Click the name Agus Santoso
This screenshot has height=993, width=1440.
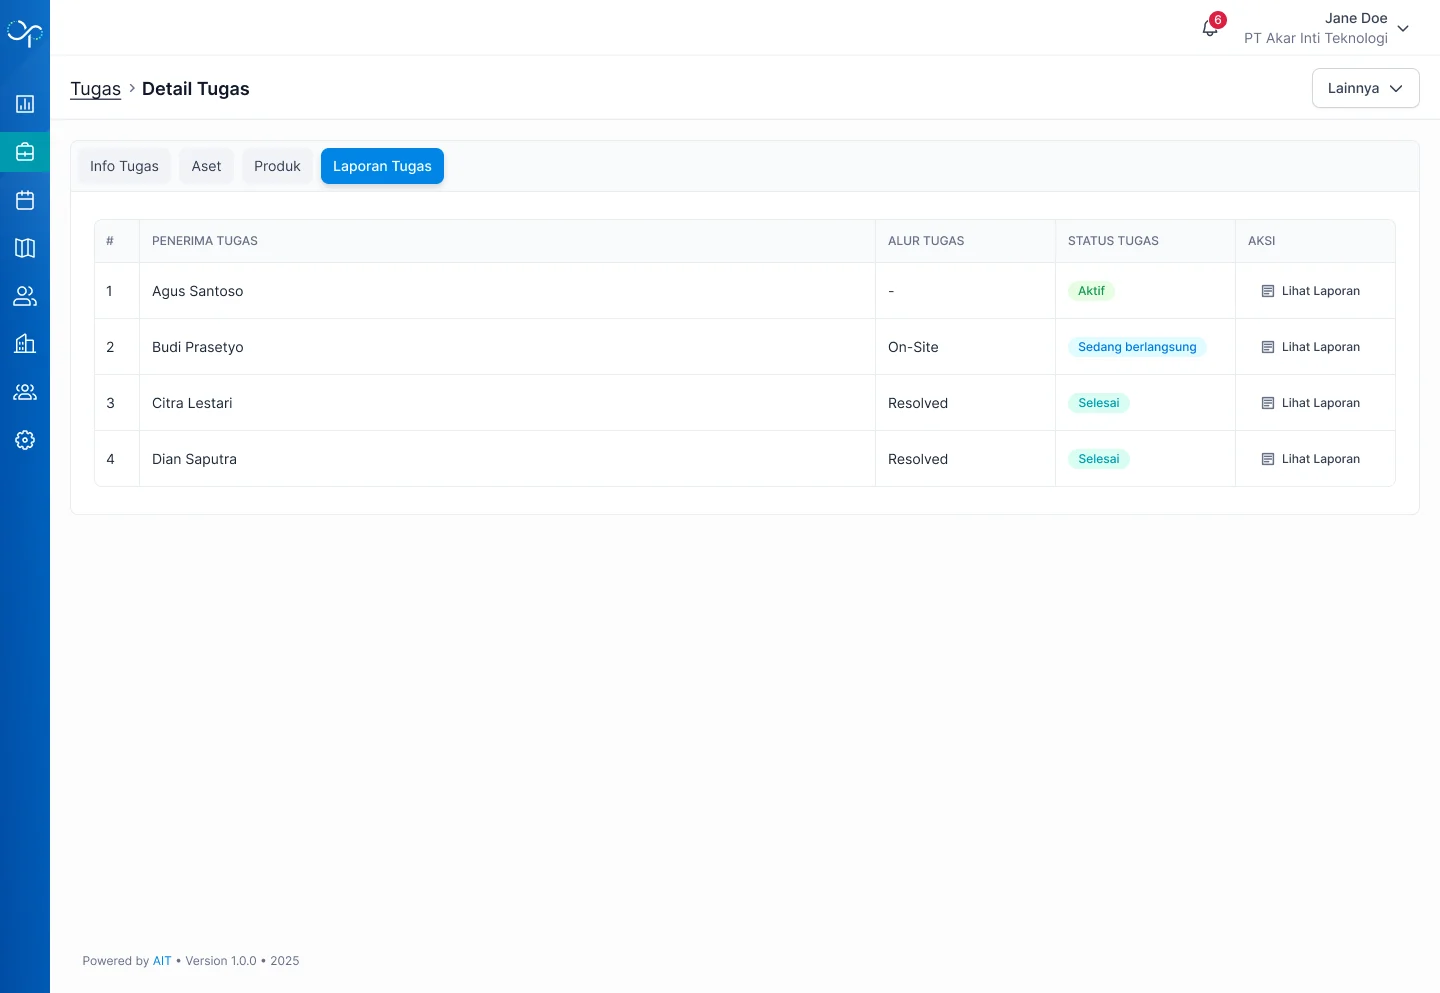[197, 291]
